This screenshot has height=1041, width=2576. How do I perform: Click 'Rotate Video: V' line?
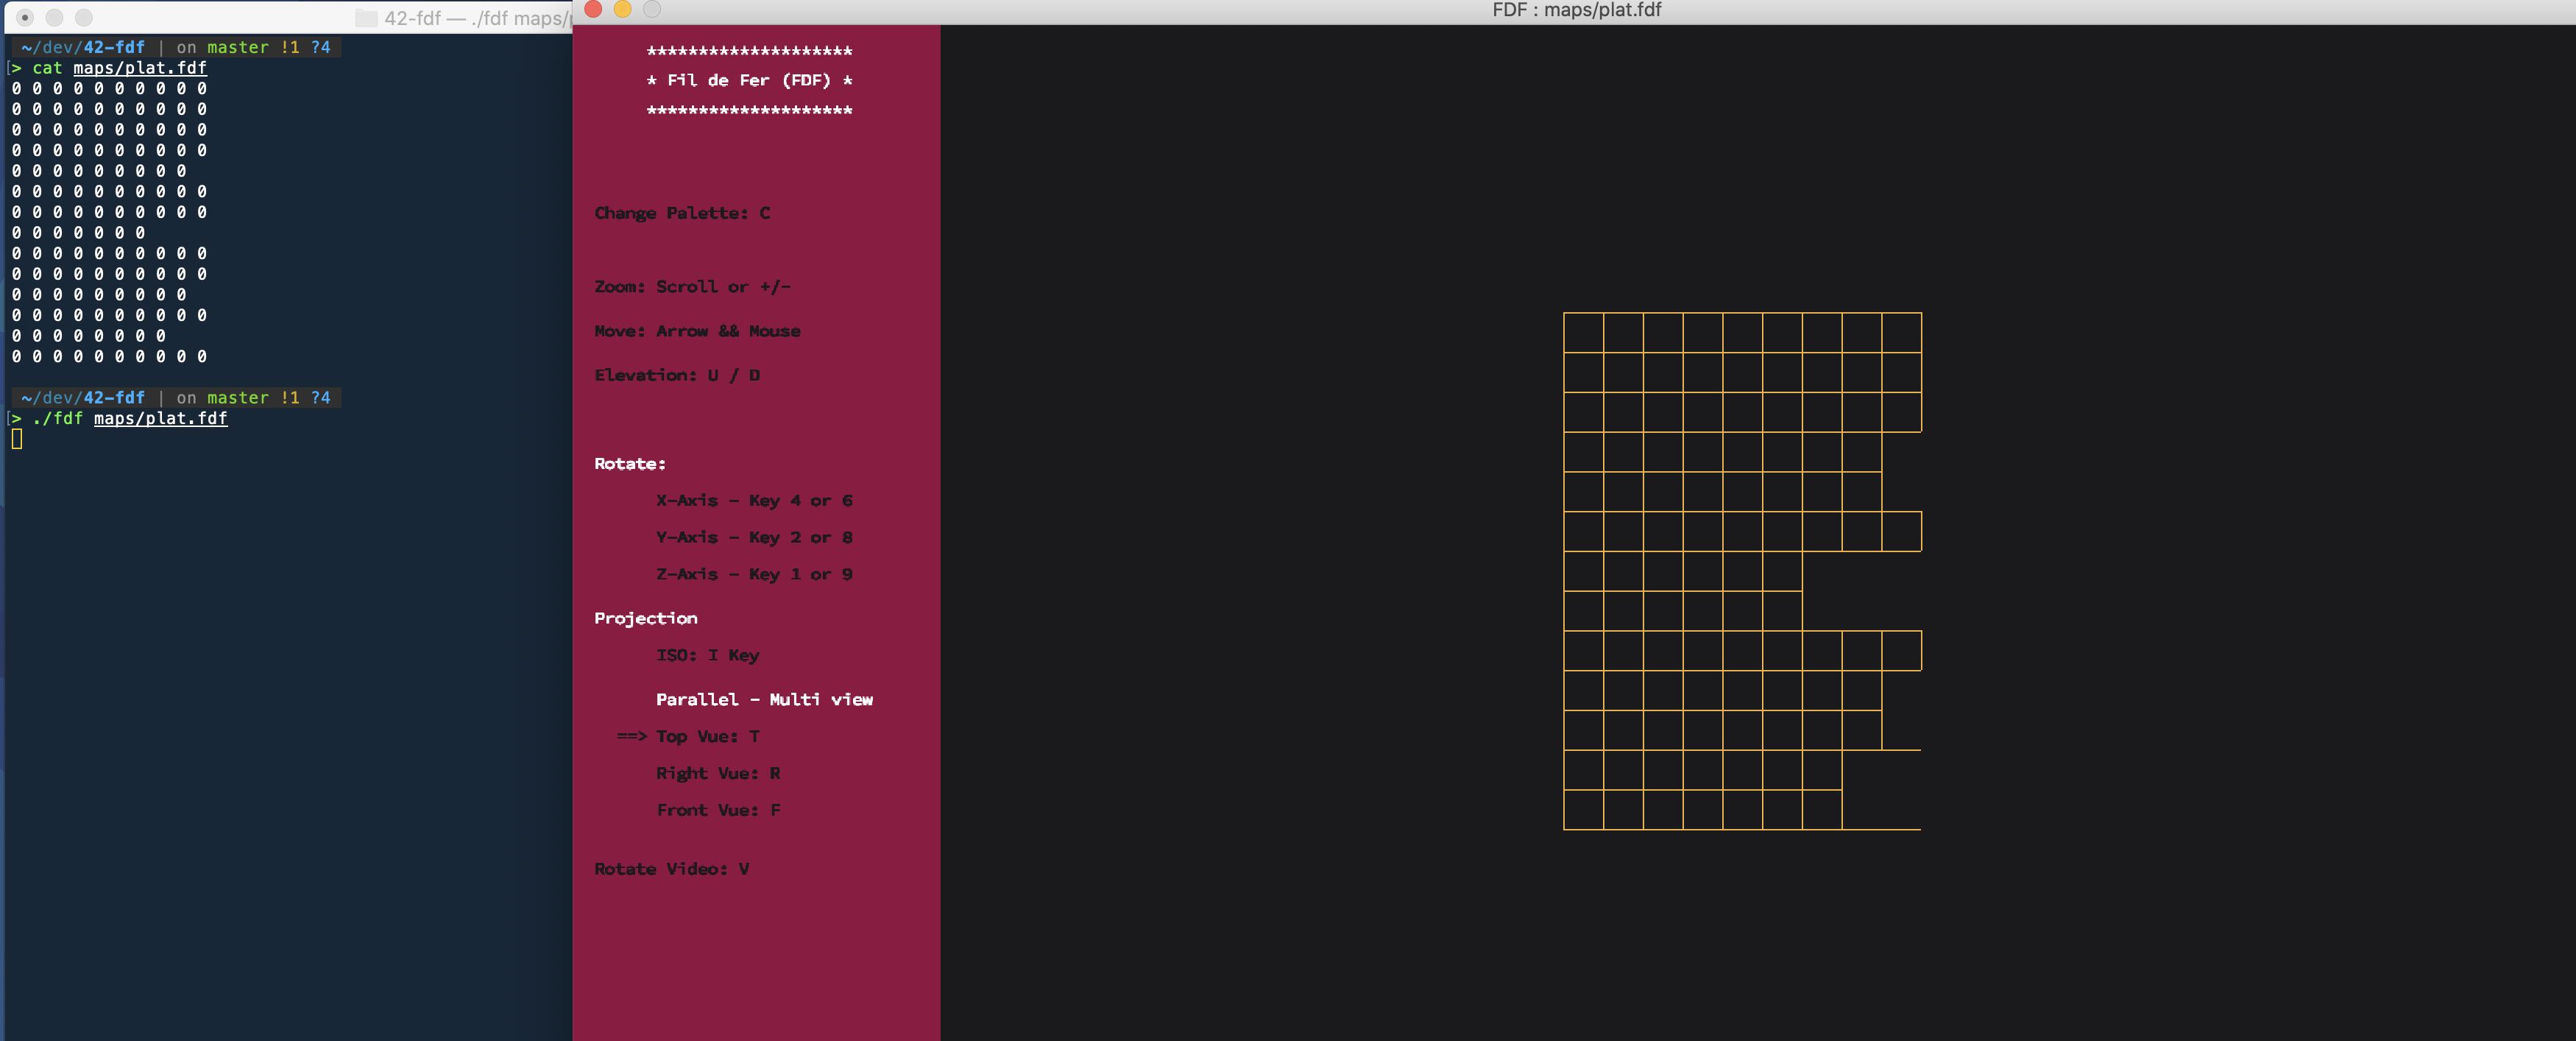point(672,869)
